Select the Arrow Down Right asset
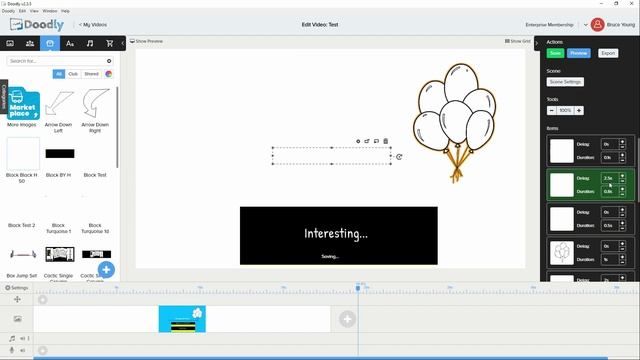This screenshot has width=640, height=360. coord(96,104)
